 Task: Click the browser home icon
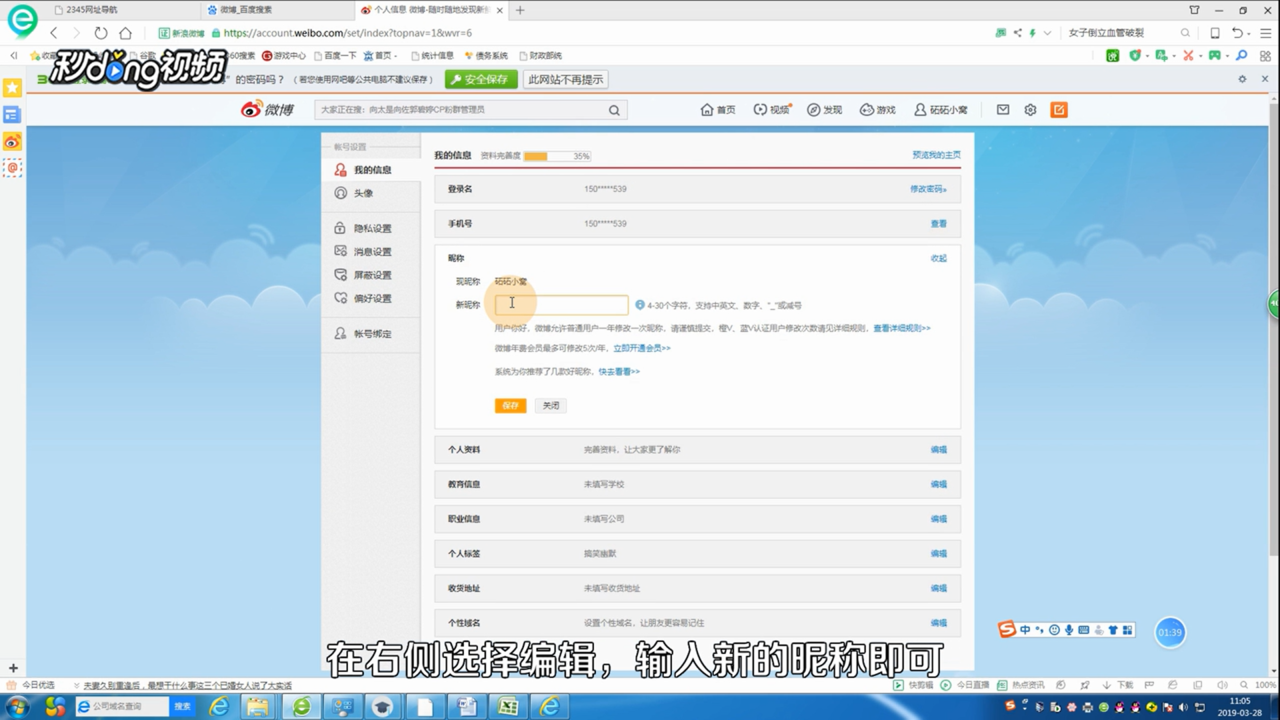point(125,33)
